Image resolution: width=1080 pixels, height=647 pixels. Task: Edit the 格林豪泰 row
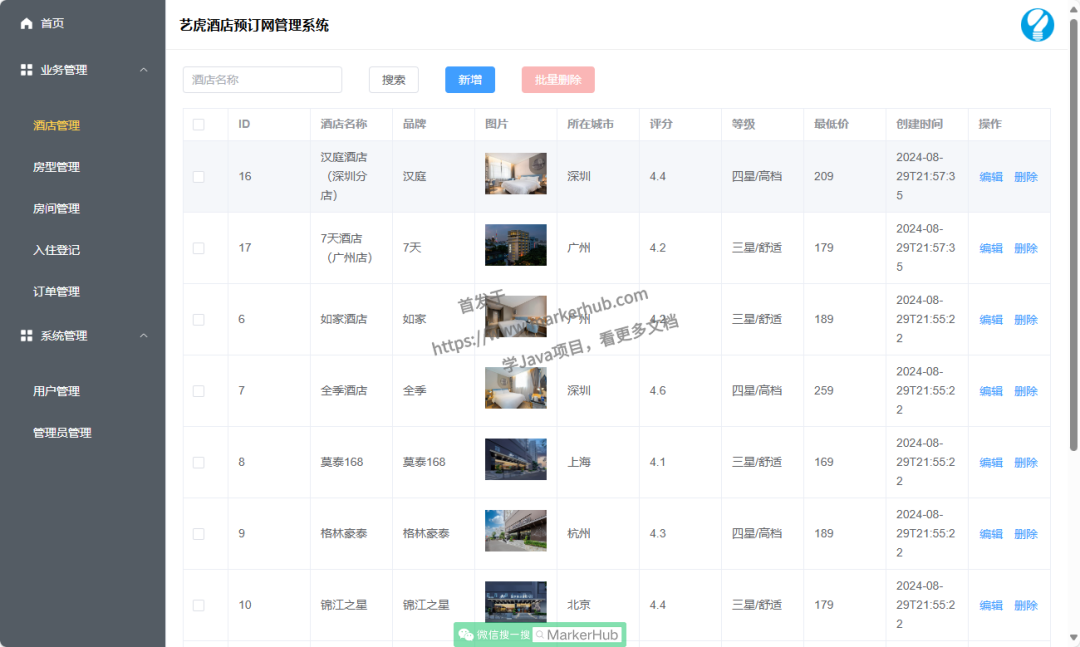(990, 534)
